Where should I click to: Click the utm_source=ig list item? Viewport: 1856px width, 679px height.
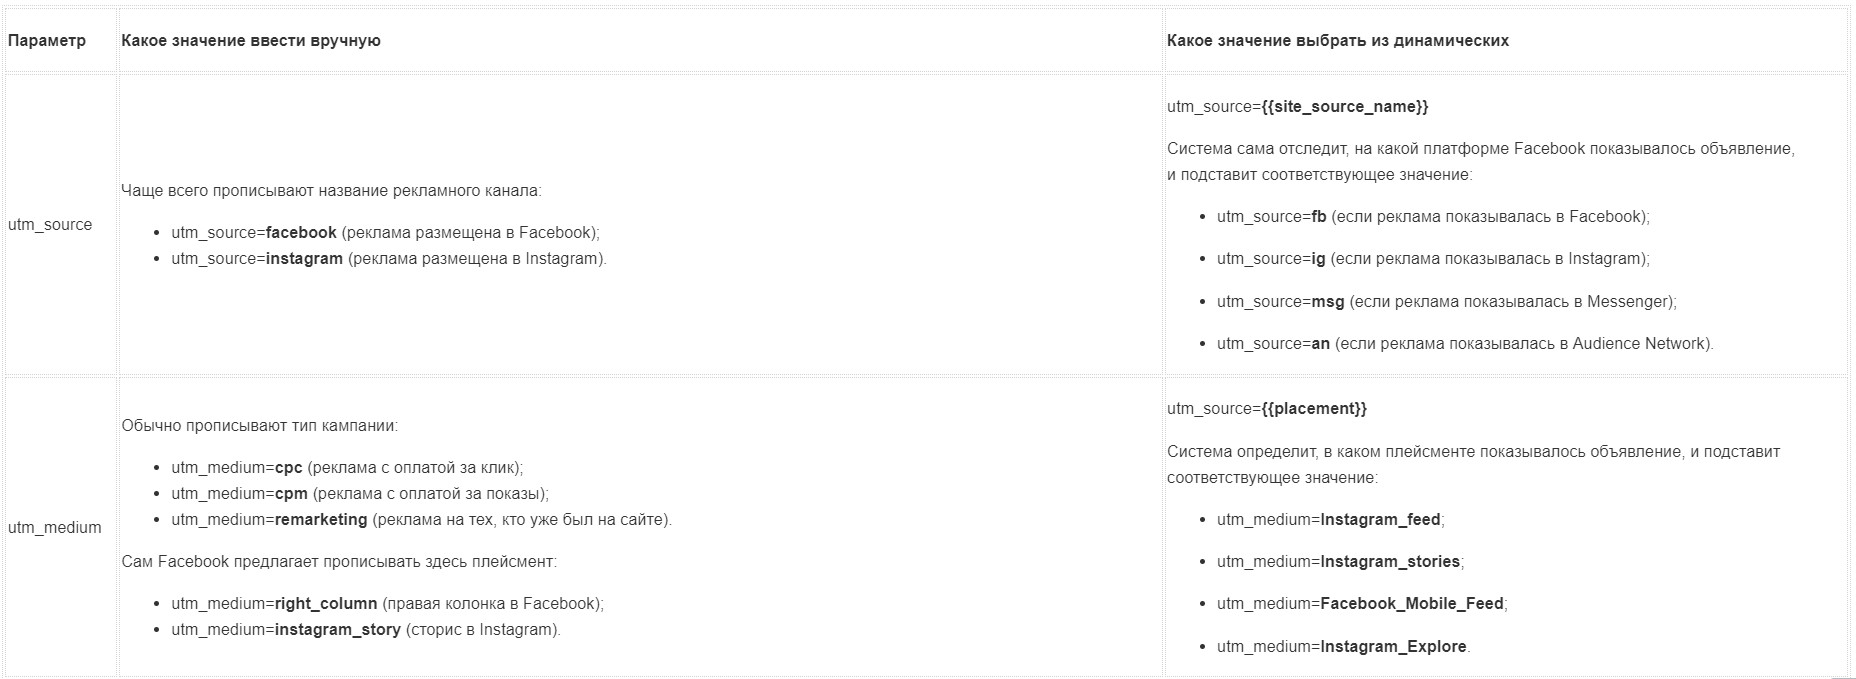point(1432,259)
